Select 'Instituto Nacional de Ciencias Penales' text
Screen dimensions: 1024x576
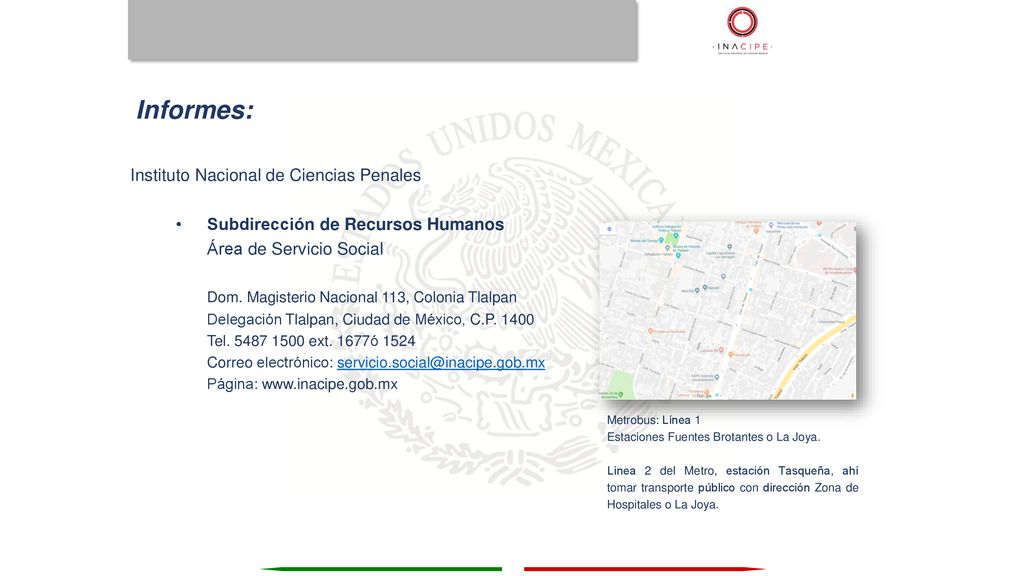coord(276,175)
